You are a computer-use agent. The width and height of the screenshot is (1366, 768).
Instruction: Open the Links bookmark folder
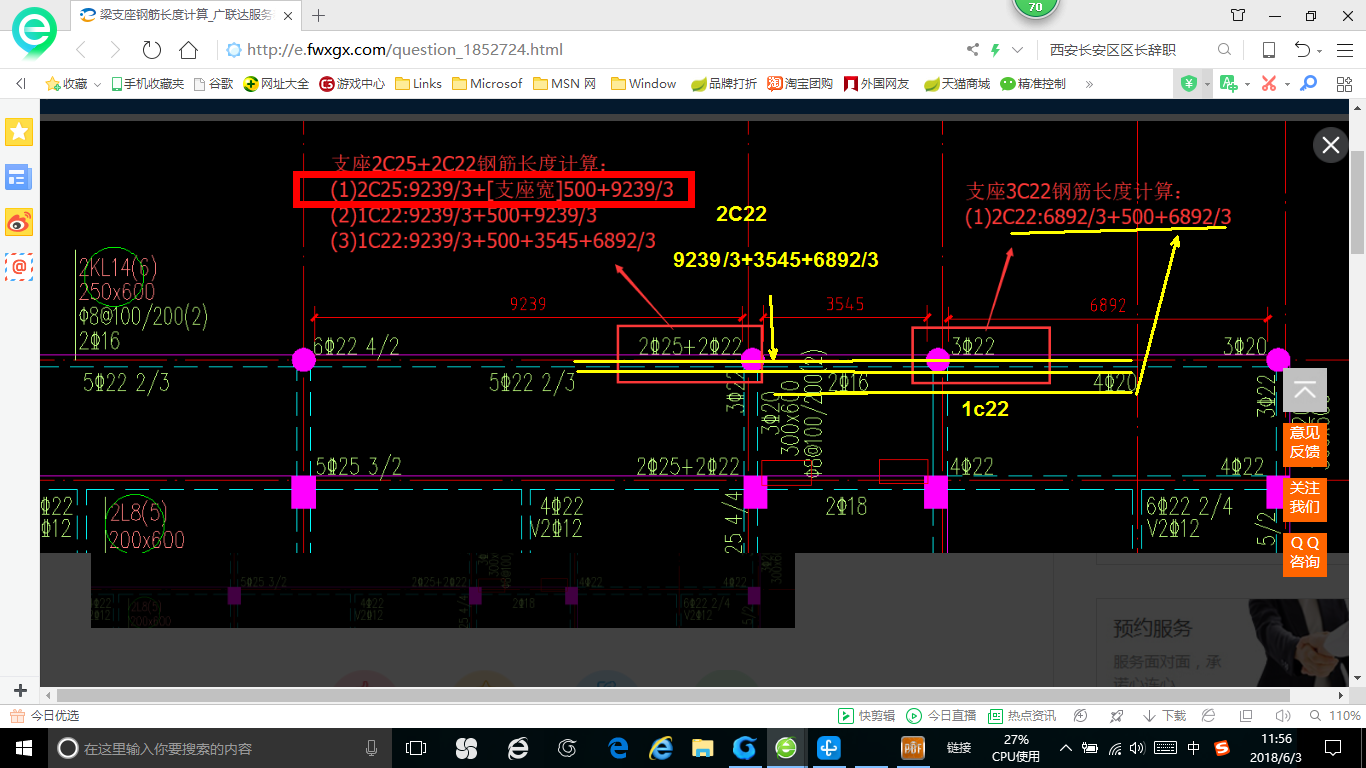418,84
